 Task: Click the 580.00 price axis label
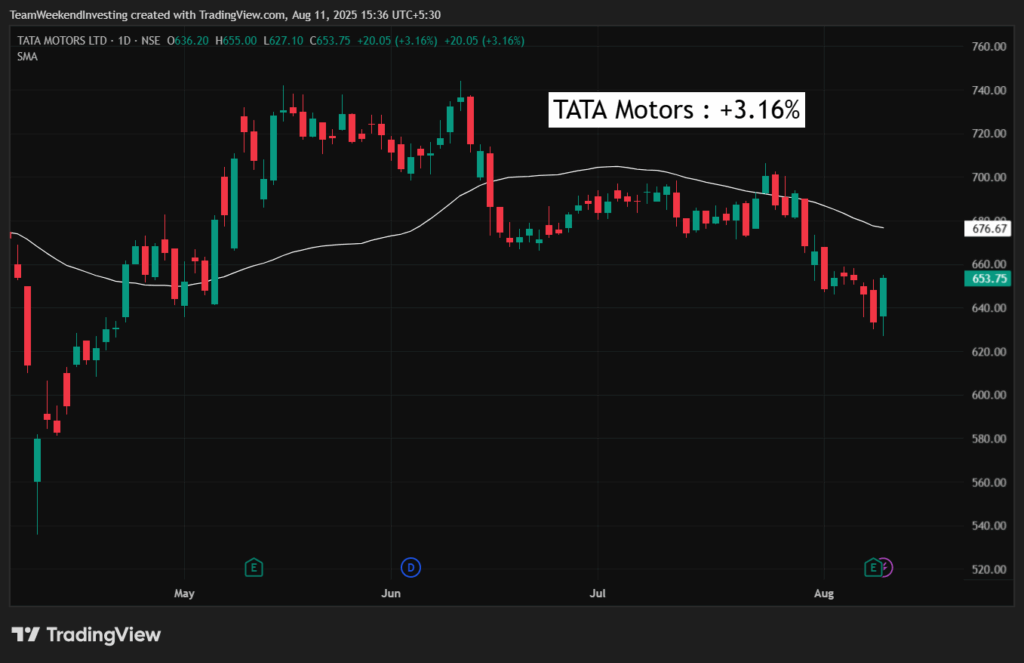click(989, 438)
